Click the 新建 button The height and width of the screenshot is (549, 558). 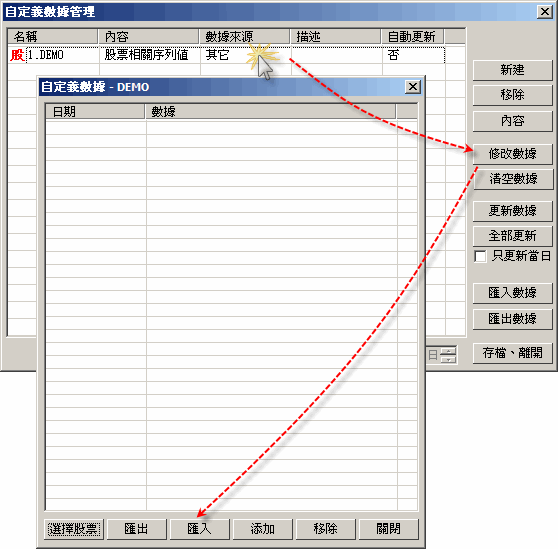coord(512,70)
